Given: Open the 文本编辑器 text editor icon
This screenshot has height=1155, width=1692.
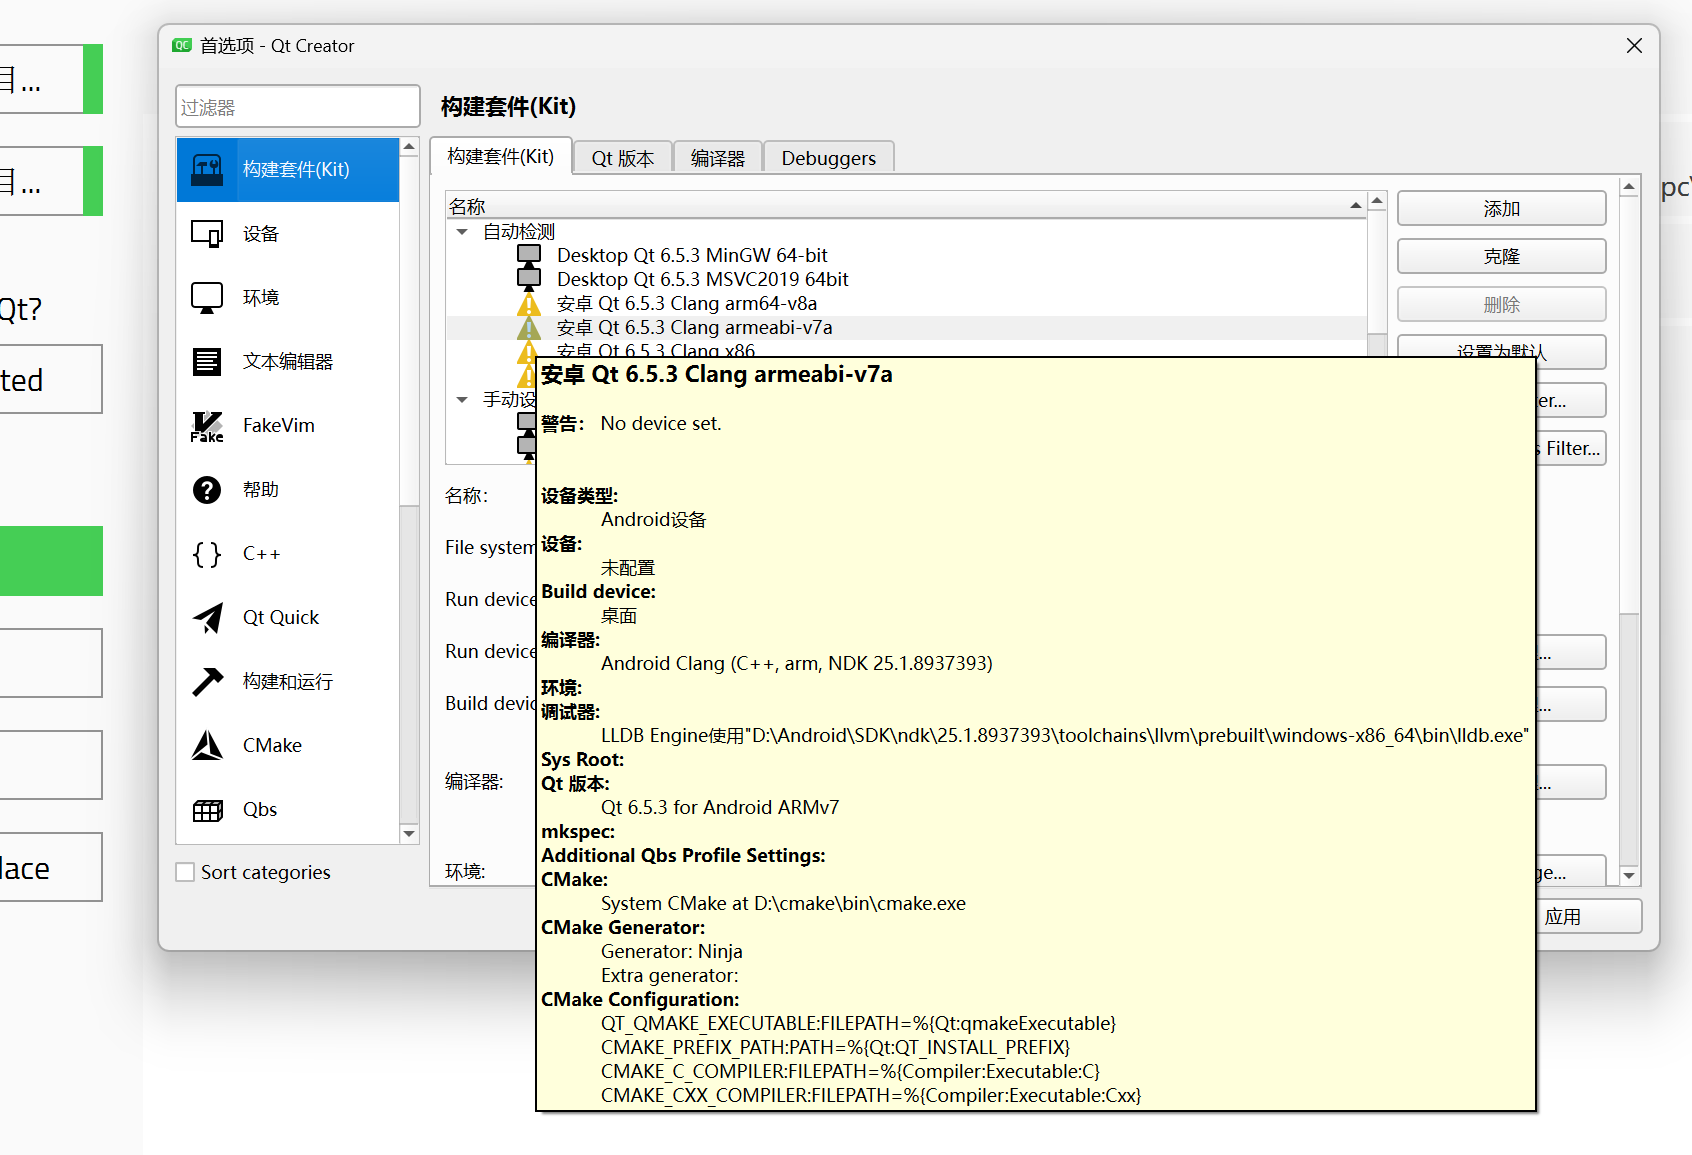Looking at the screenshot, I should (207, 361).
